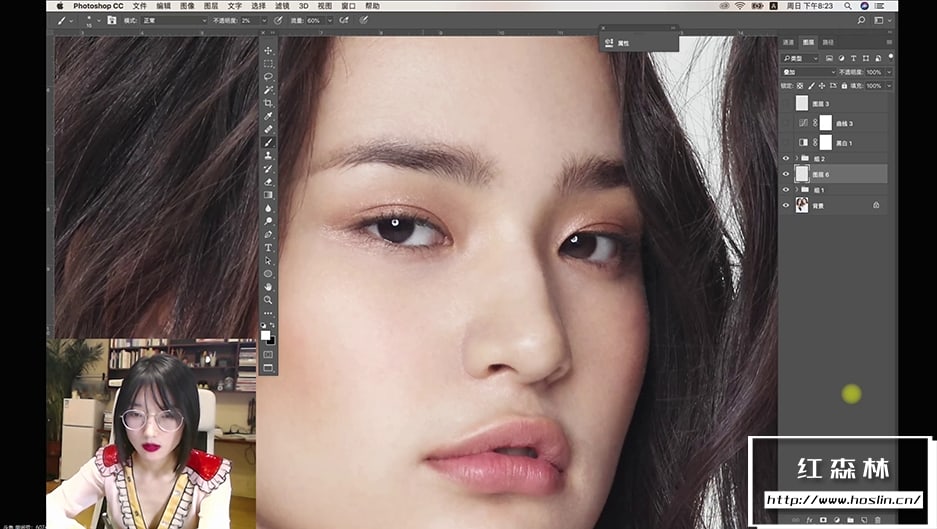Open the brush settings panel toggle

(x=111, y=20)
